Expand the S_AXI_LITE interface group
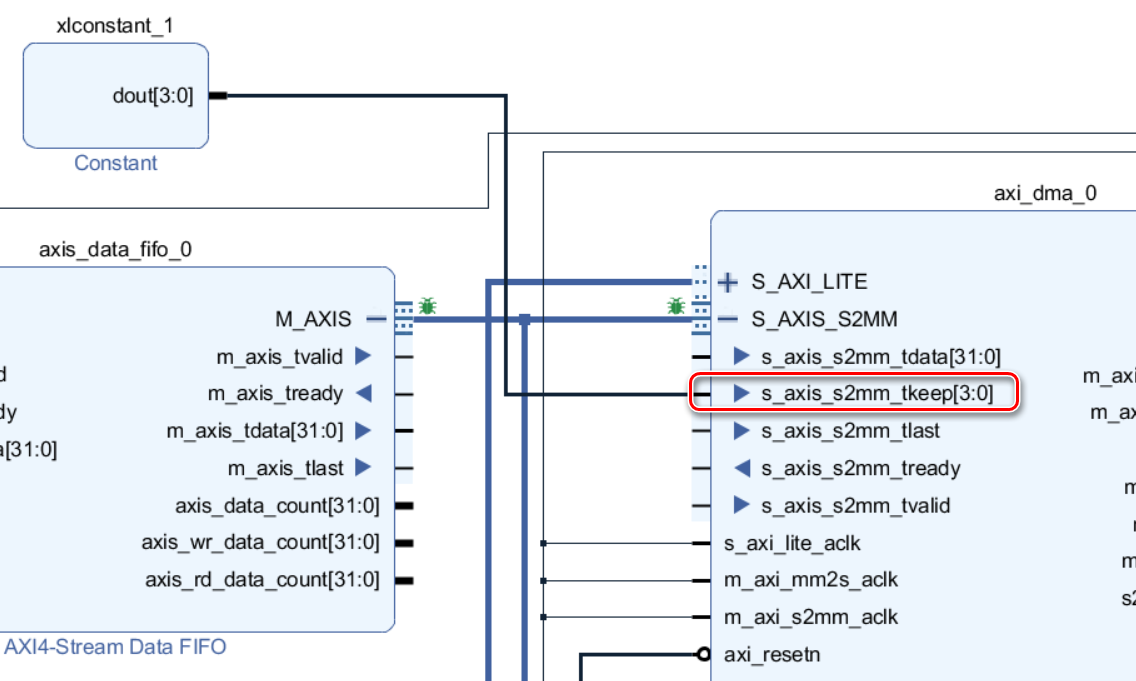Image resolution: width=1136 pixels, height=681 pixels. point(727,282)
